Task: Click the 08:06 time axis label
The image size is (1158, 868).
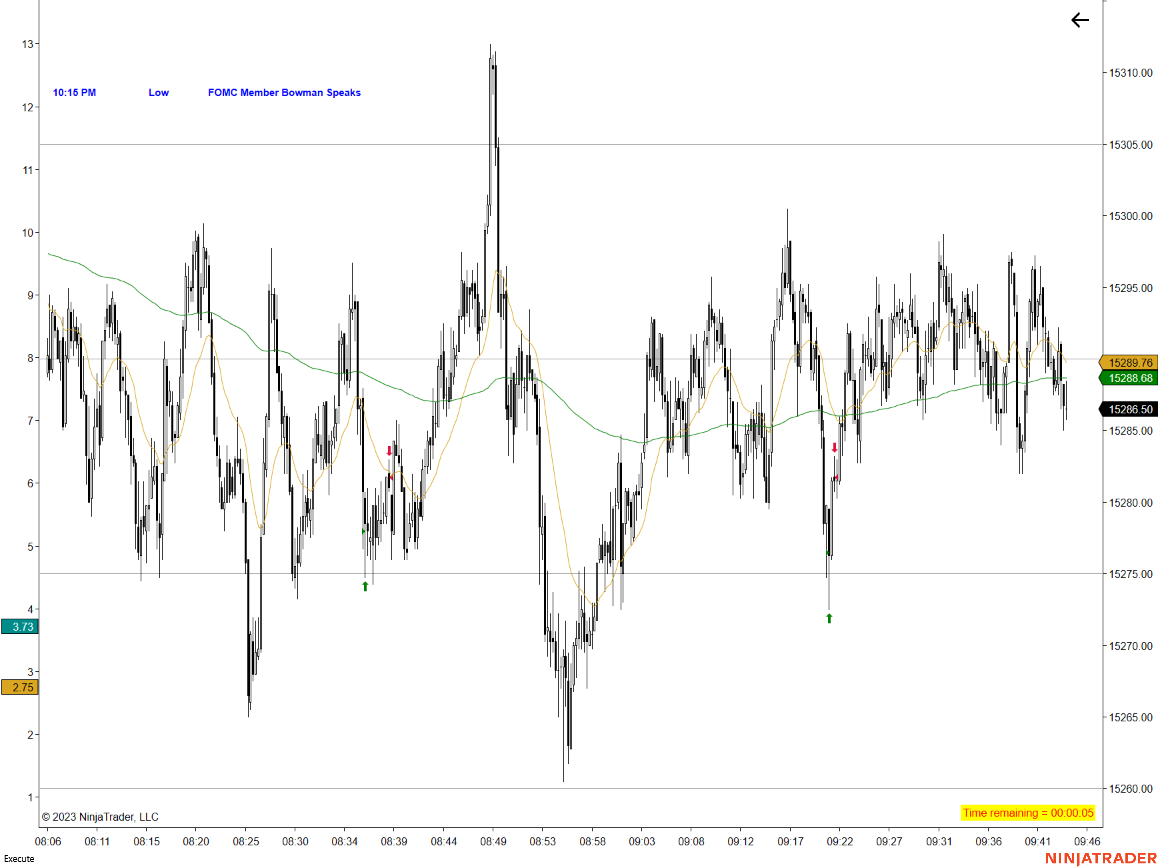Action: (x=48, y=841)
